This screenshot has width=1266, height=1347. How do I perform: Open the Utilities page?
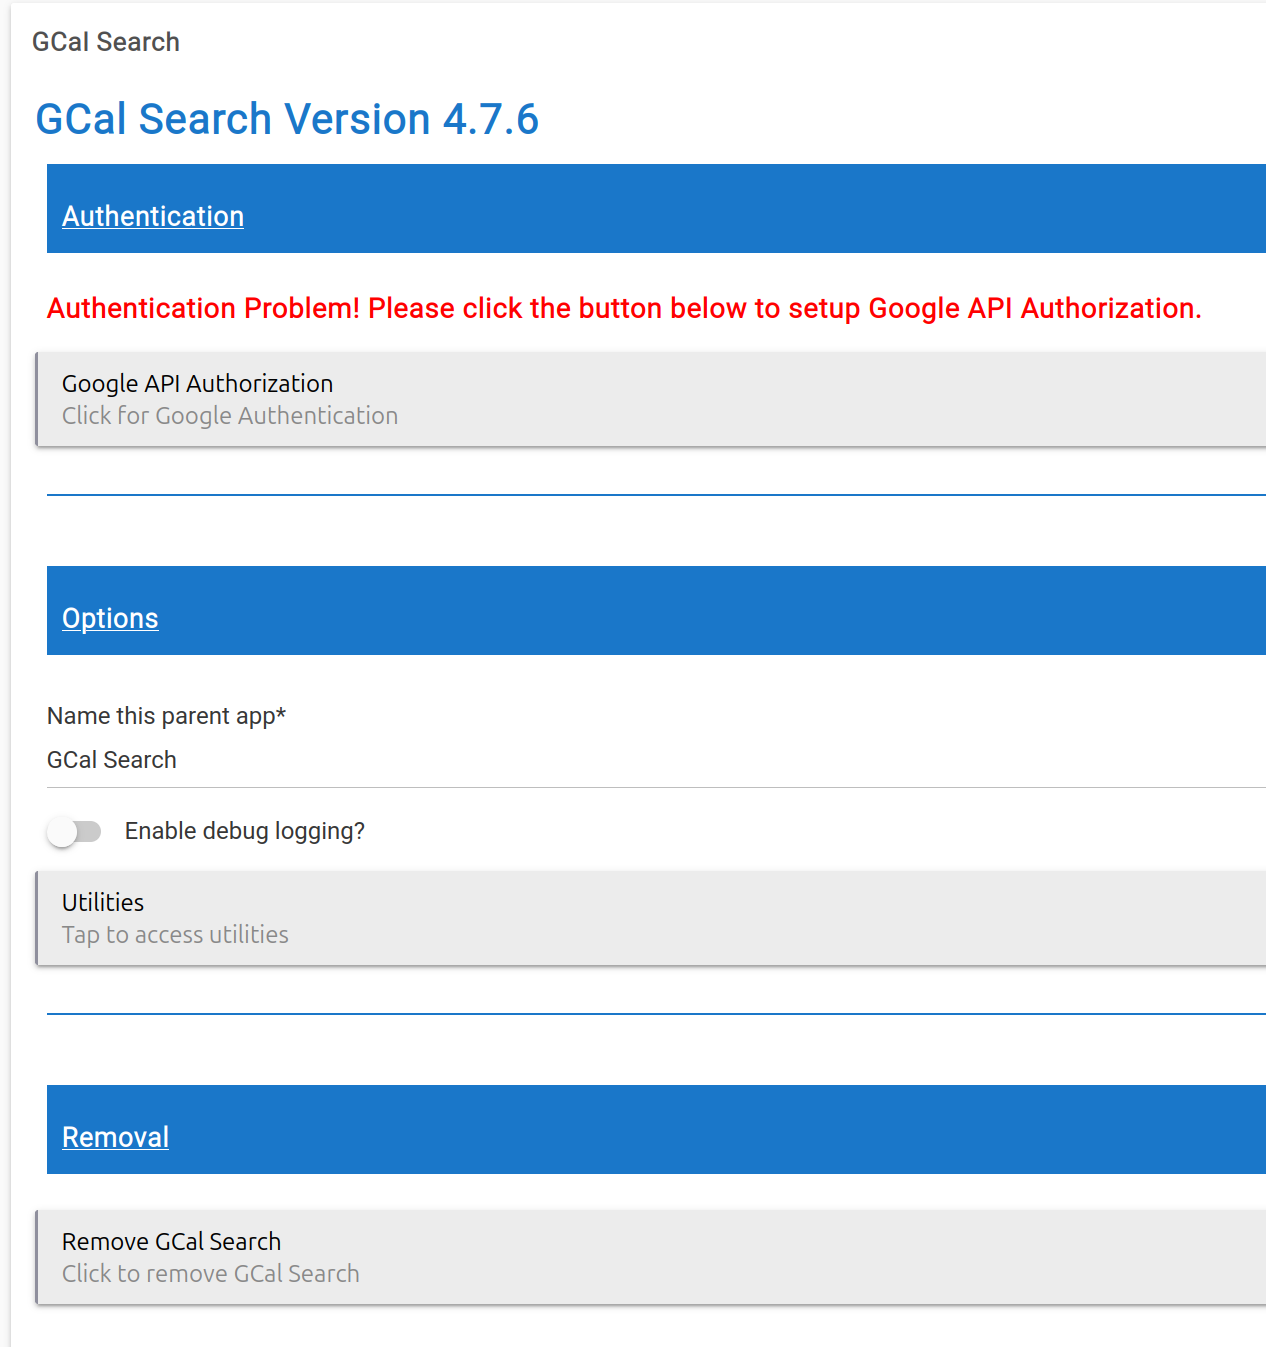pos(650,918)
